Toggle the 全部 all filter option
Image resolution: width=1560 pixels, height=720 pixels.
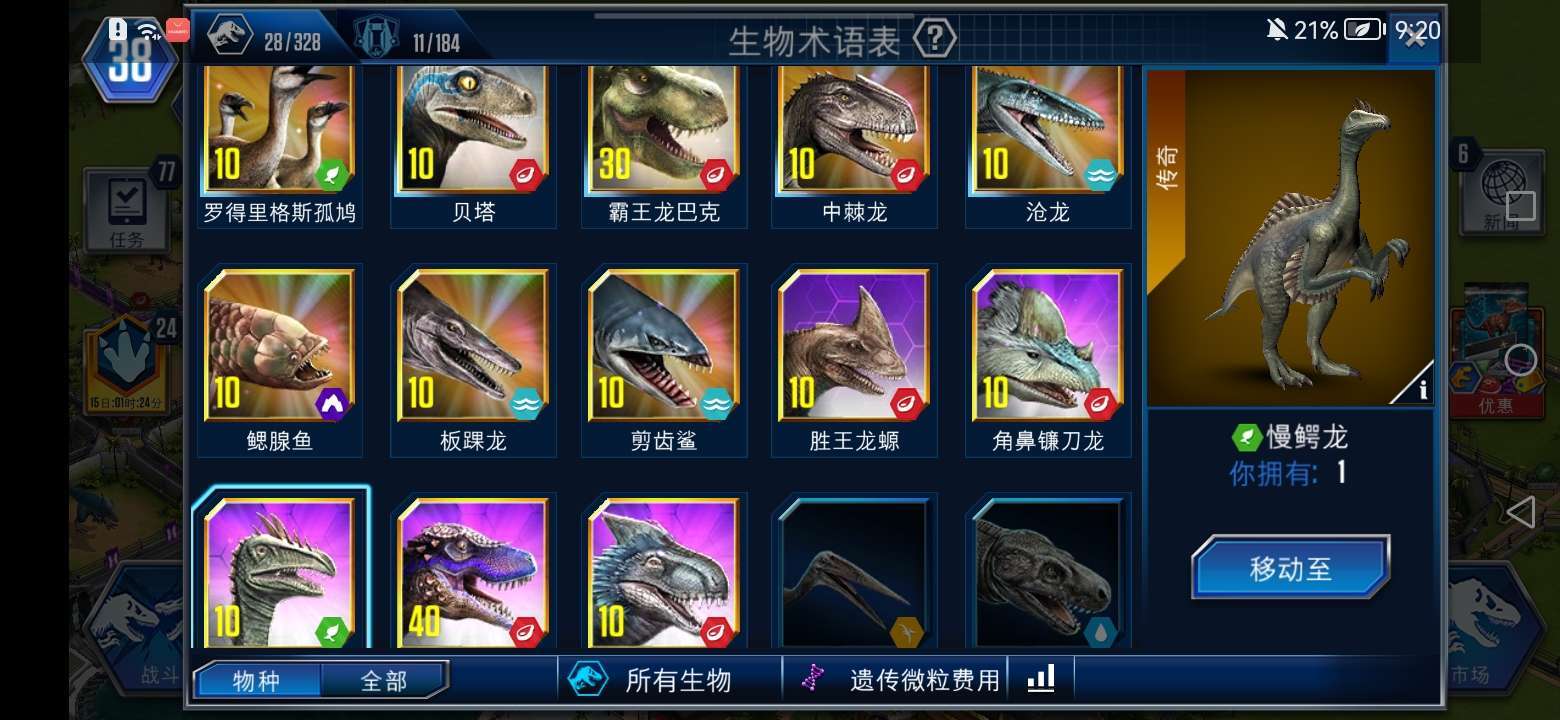click(x=383, y=681)
